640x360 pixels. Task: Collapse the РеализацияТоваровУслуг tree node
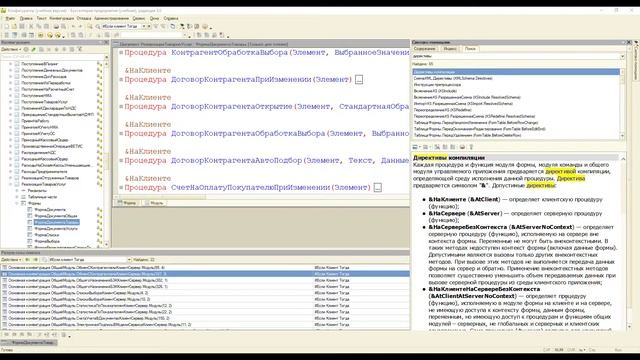tap(11, 184)
